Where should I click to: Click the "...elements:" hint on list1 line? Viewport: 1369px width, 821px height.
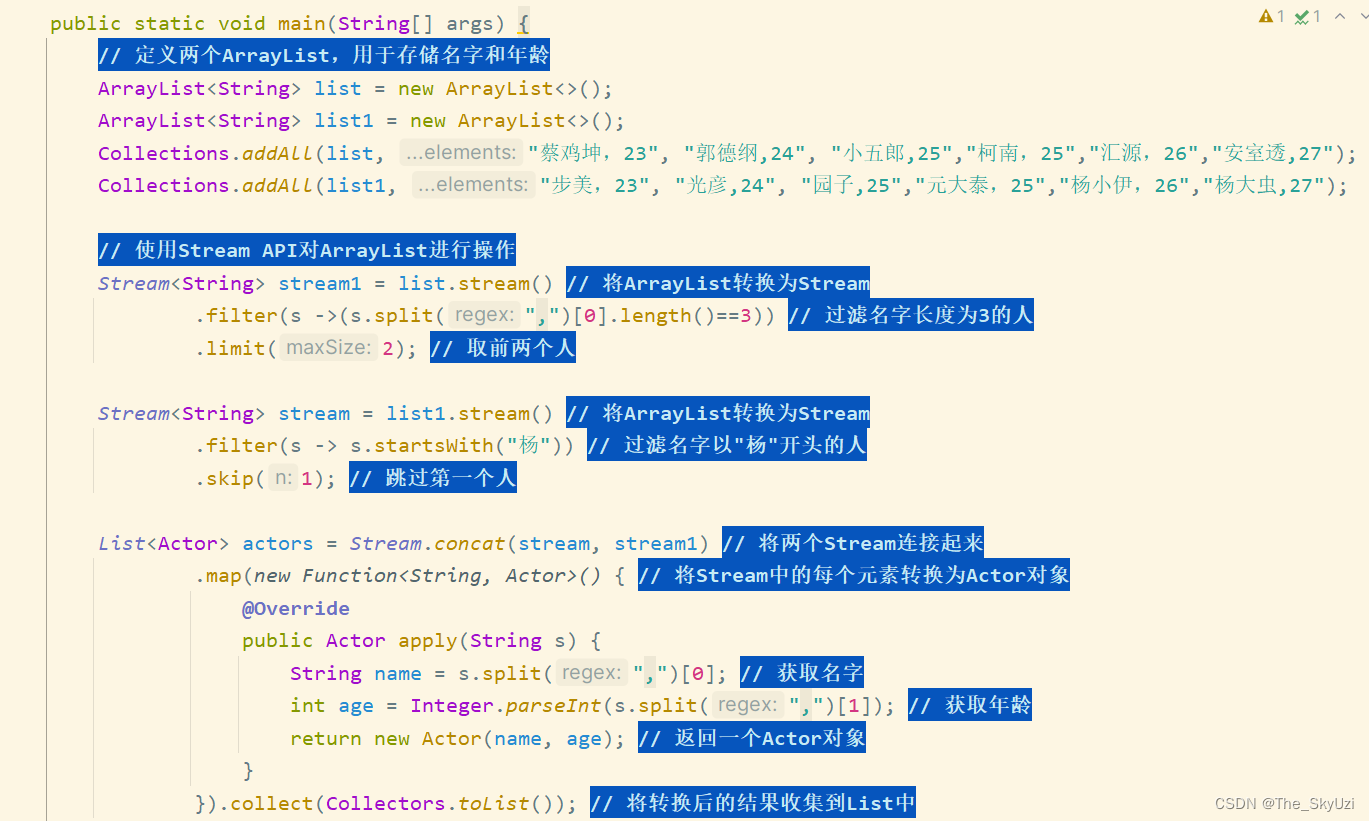pyautogui.click(x=473, y=184)
